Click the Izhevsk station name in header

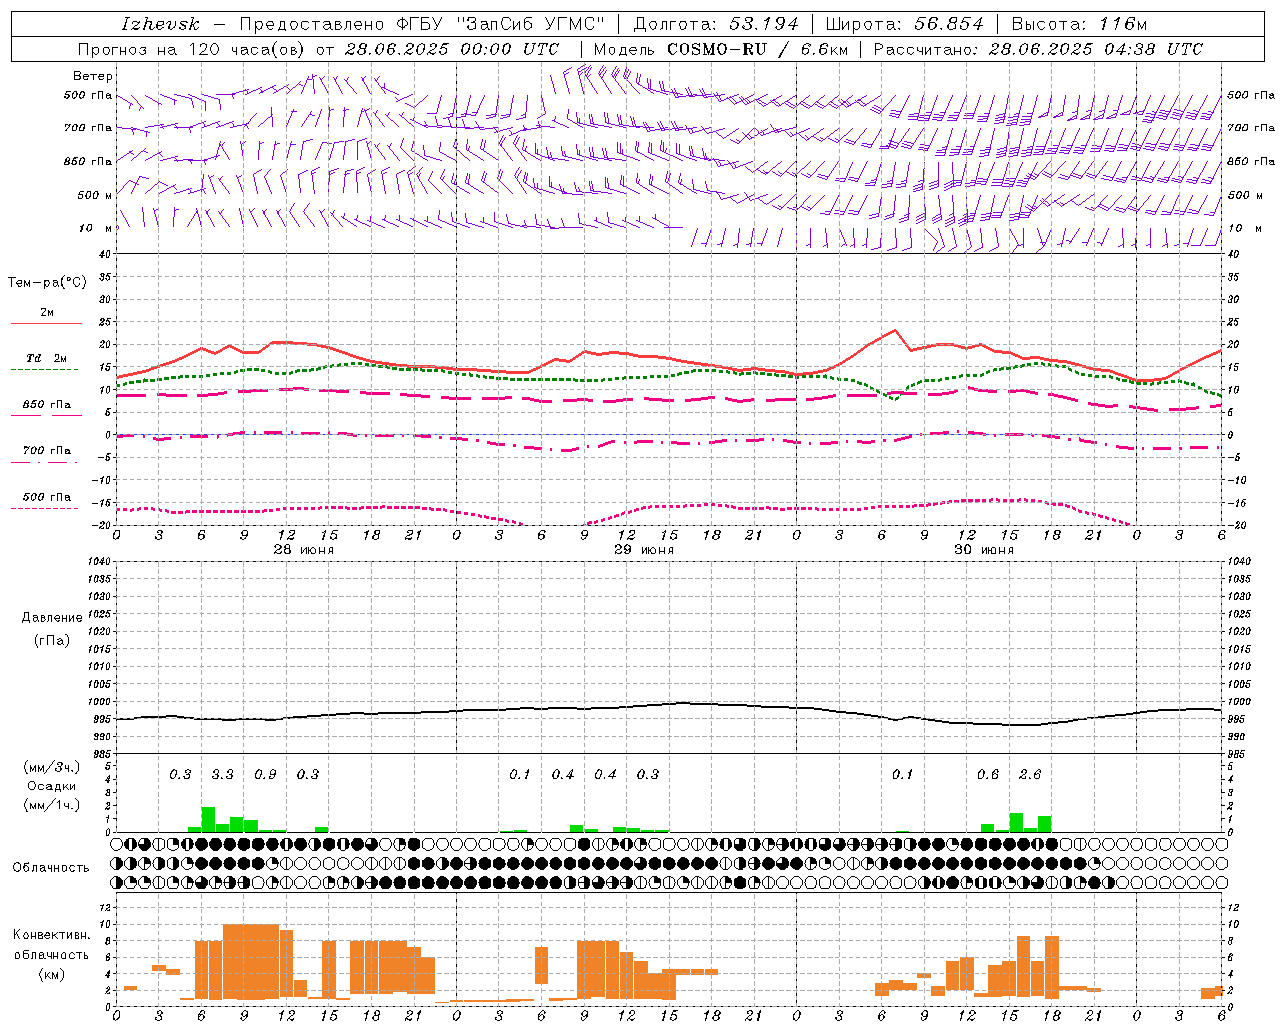point(160,24)
